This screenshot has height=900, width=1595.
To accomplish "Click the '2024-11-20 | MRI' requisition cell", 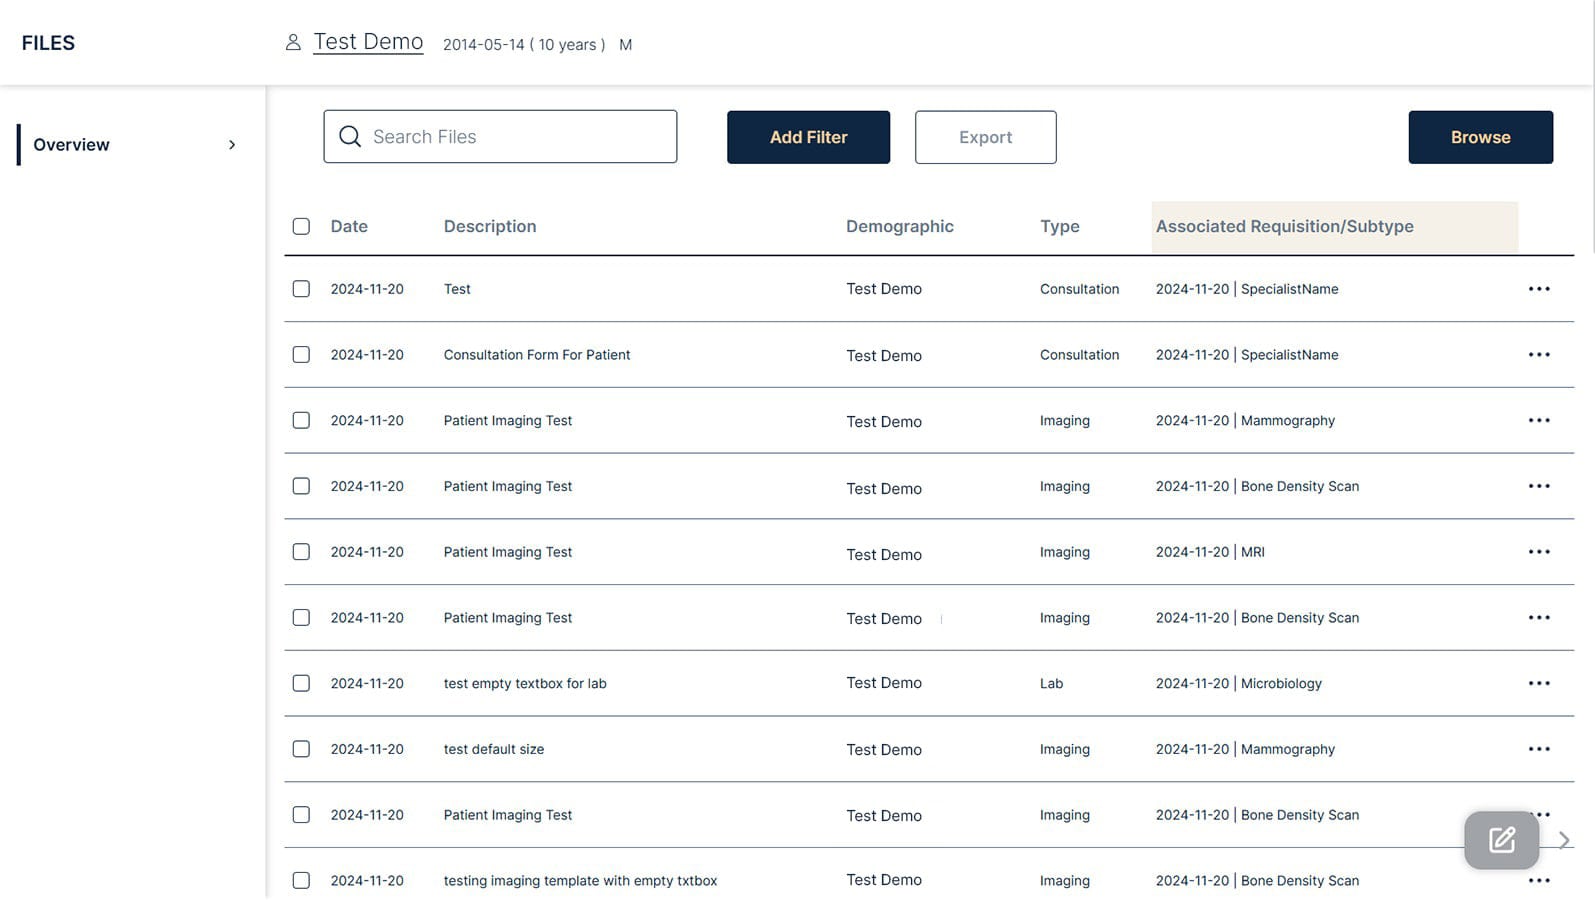I will click(1210, 552).
